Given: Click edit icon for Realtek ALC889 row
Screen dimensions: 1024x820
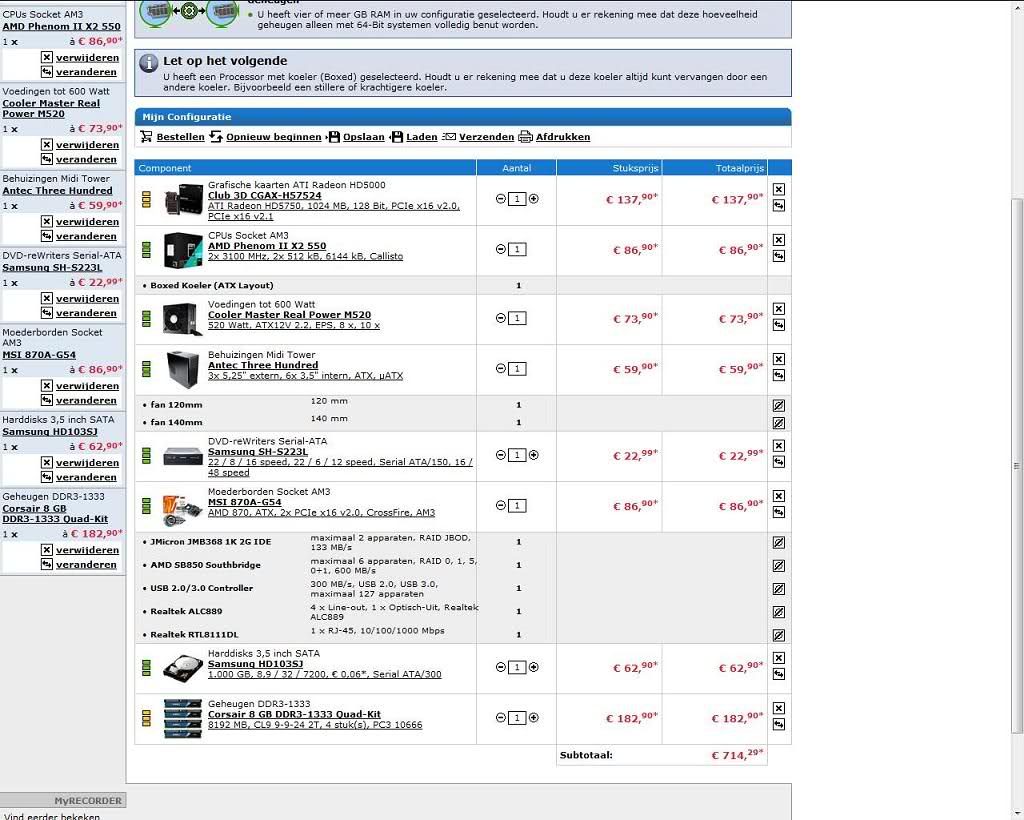Looking at the screenshot, I should coord(779,612).
